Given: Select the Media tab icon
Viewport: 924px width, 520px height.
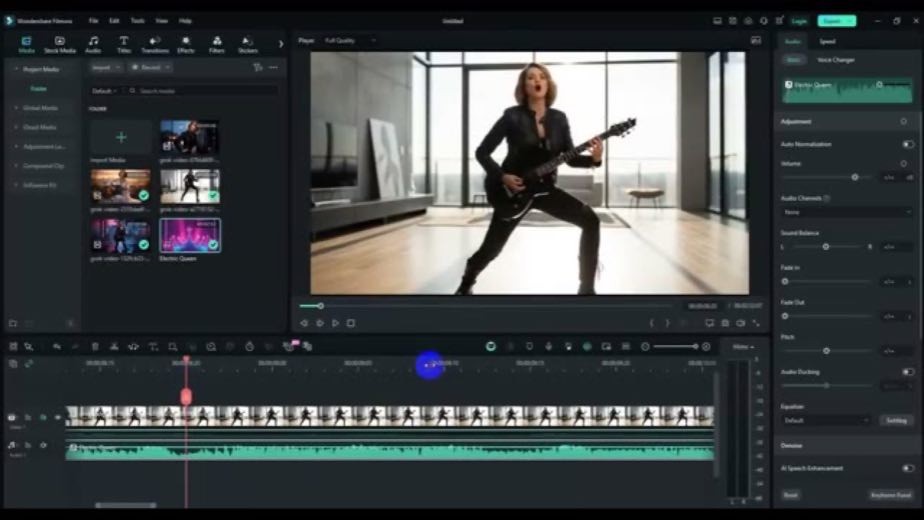Looking at the screenshot, I should [27, 44].
